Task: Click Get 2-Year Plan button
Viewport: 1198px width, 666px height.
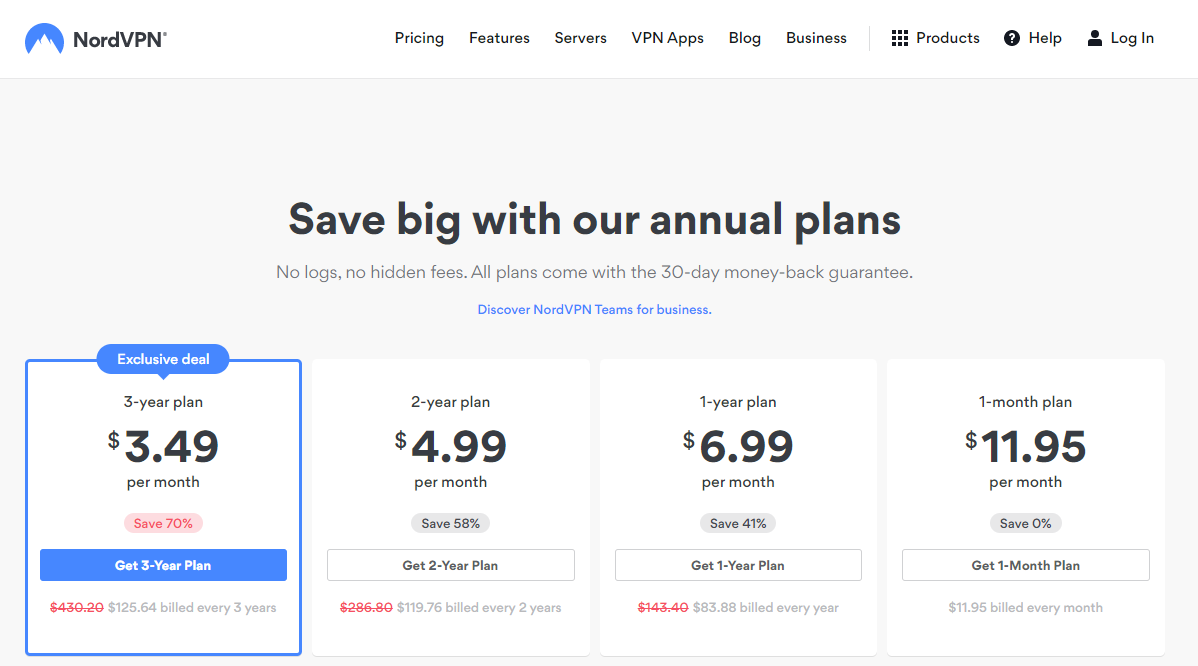Action: (451, 565)
